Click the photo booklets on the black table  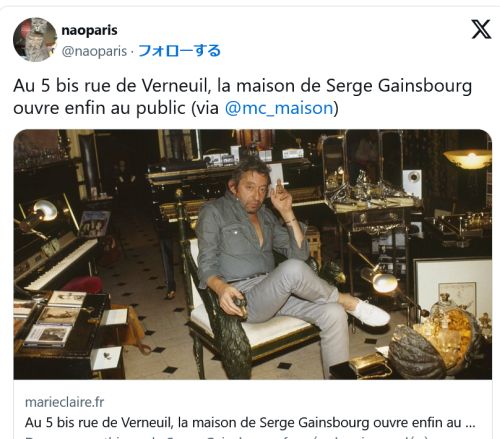(x=55, y=318)
